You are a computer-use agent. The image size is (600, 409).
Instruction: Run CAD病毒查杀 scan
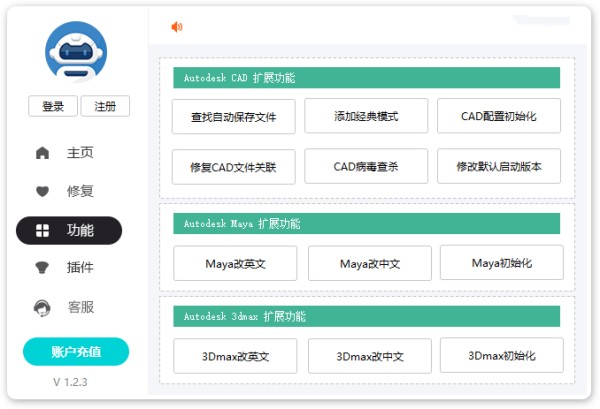click(366, 167)
